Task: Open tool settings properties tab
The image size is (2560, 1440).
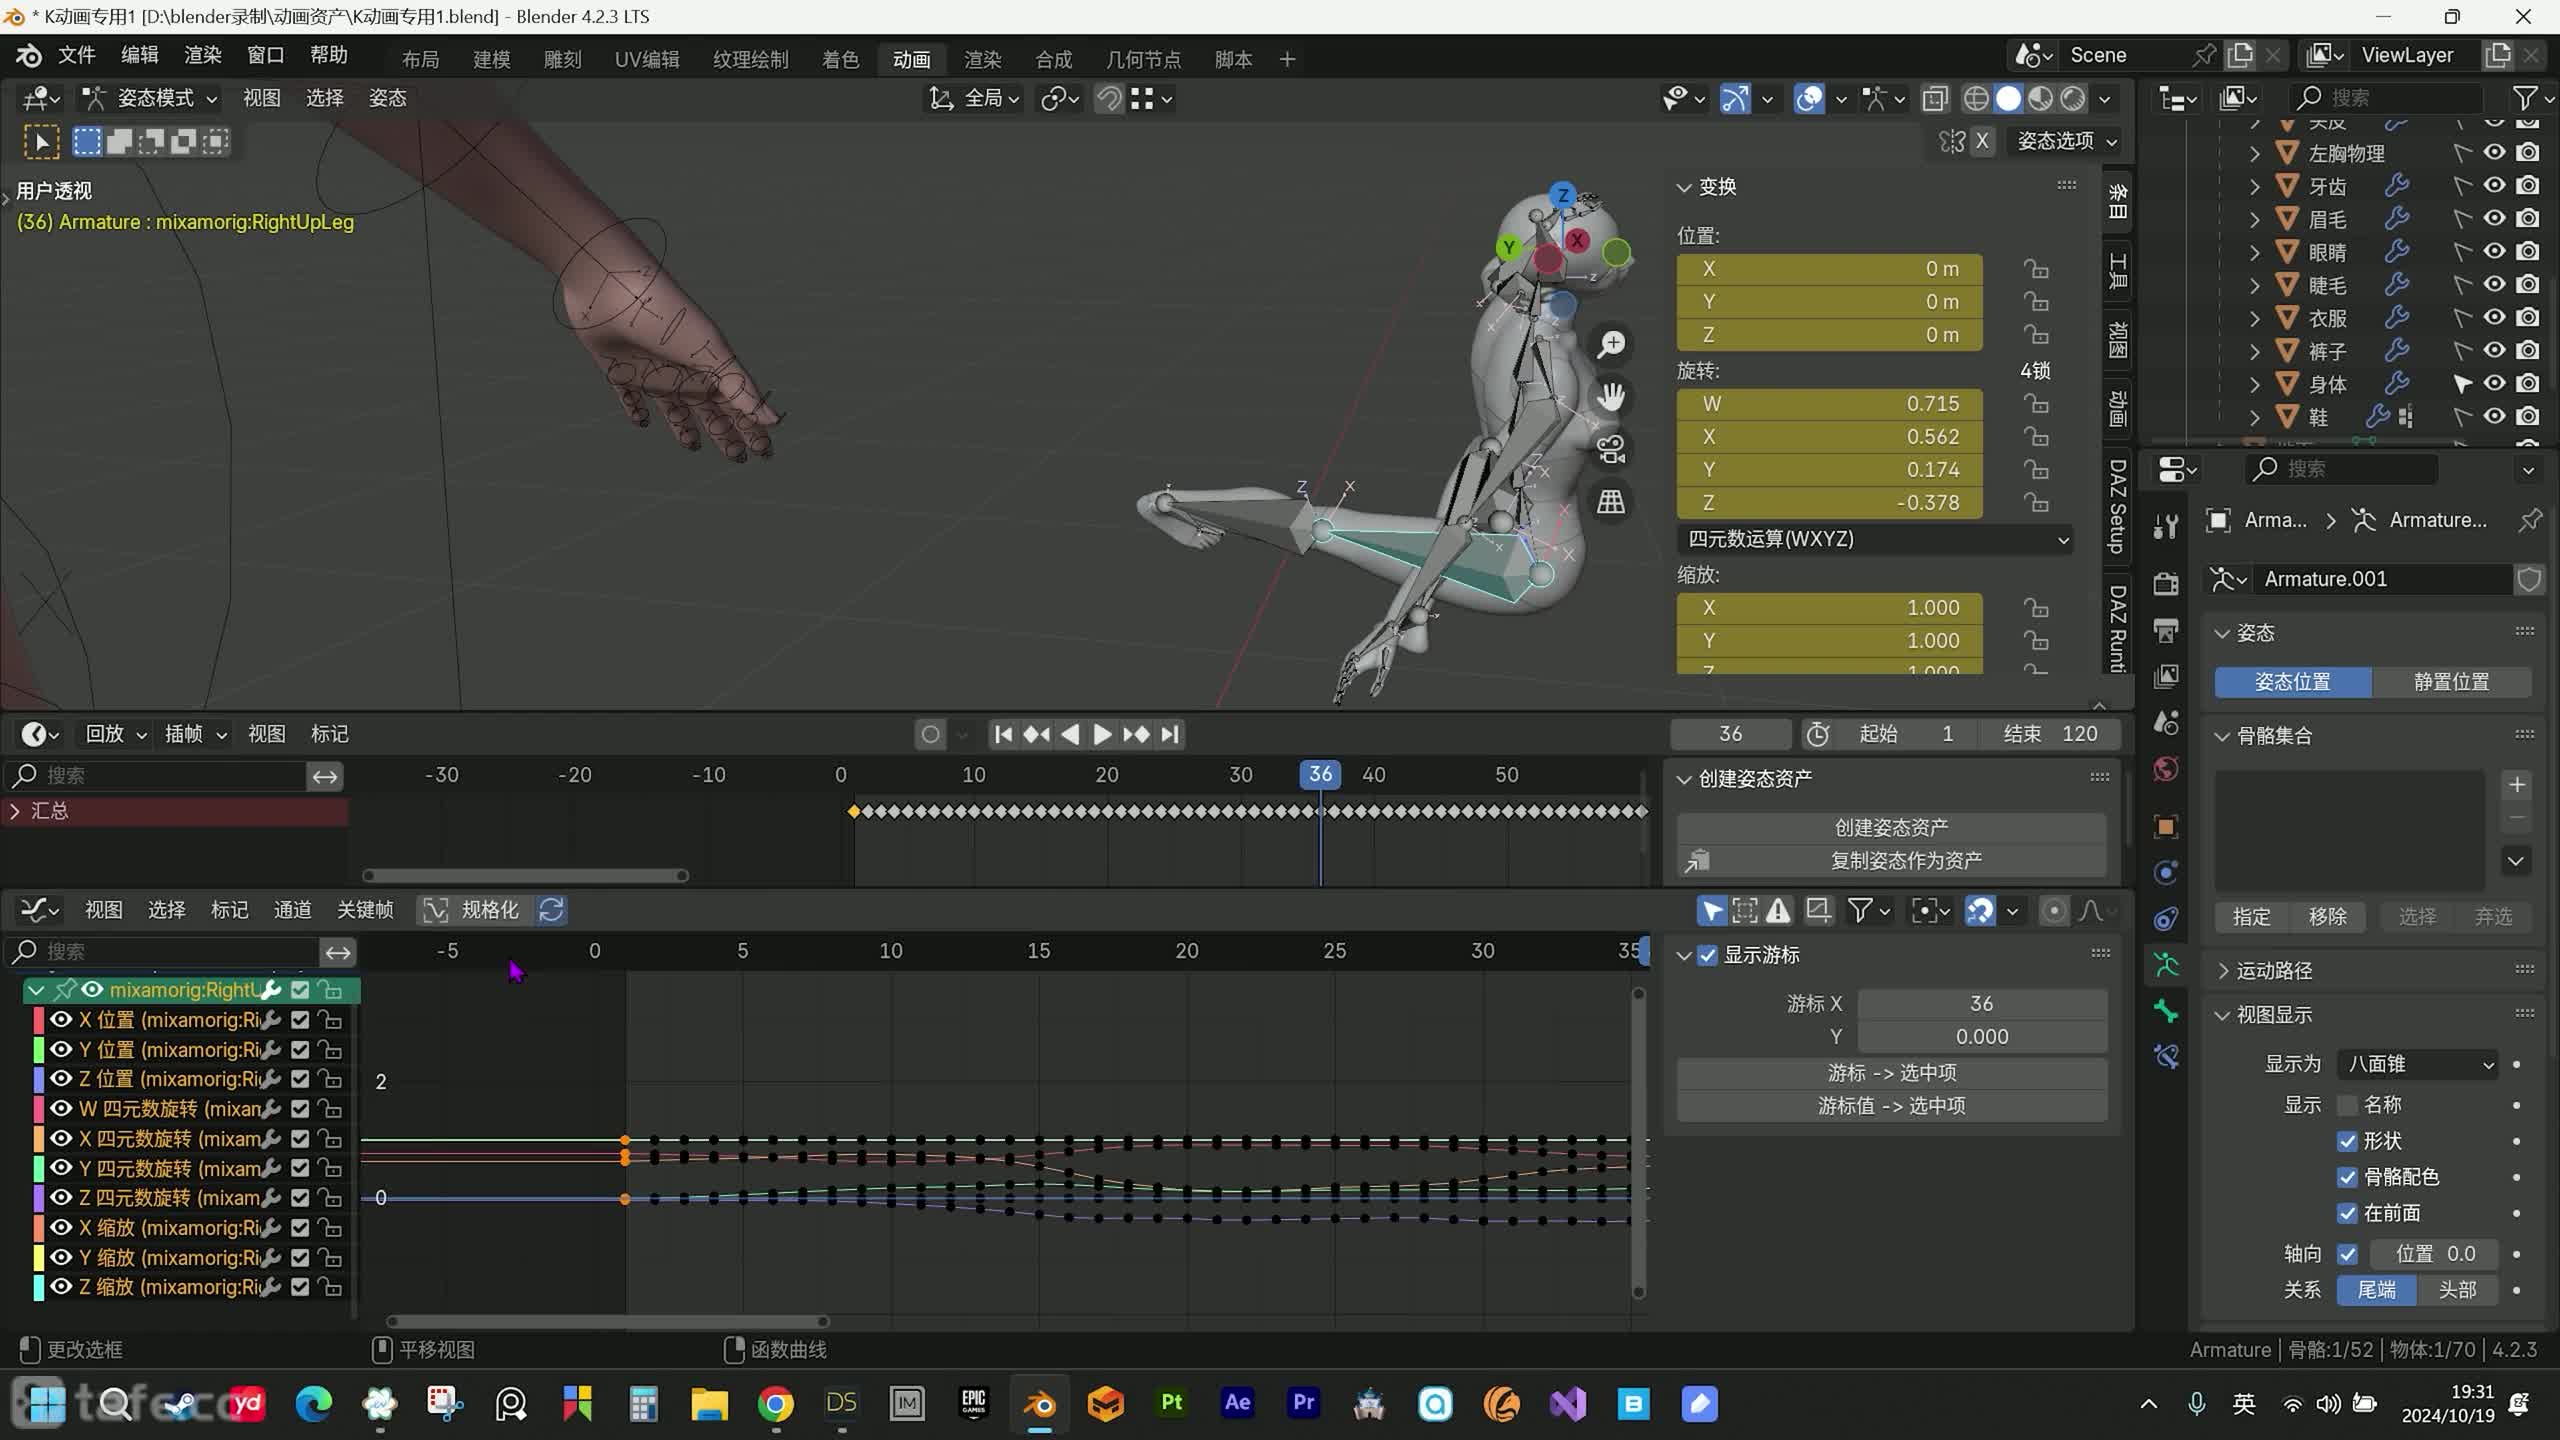Action: [x=2166, y=526]
